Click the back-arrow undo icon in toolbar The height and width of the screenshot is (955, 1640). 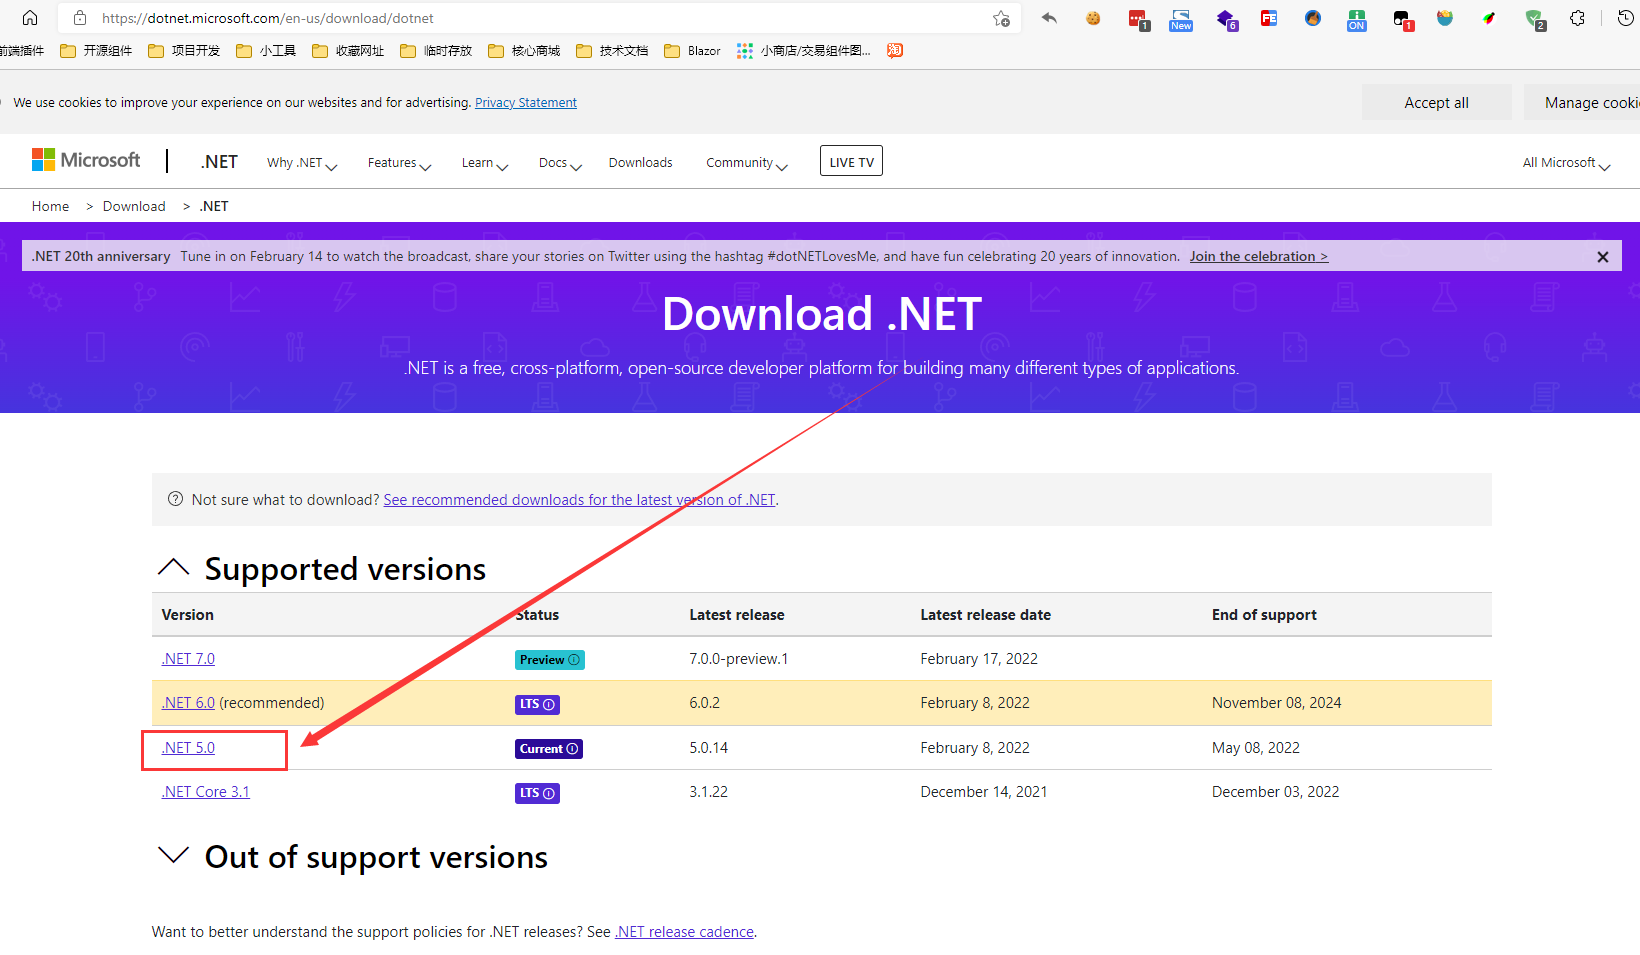1049,18
